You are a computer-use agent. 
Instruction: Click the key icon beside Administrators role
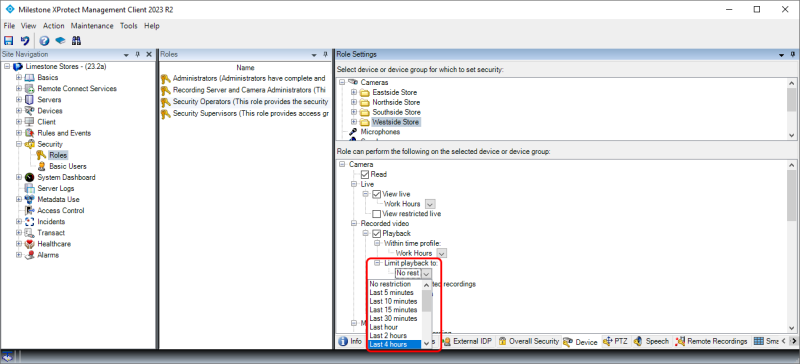[x=165, y=79]
